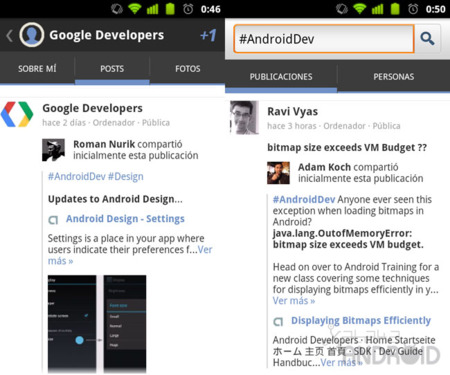Open Displaying Bitmaps Efficiently link

tap(361, 320)
